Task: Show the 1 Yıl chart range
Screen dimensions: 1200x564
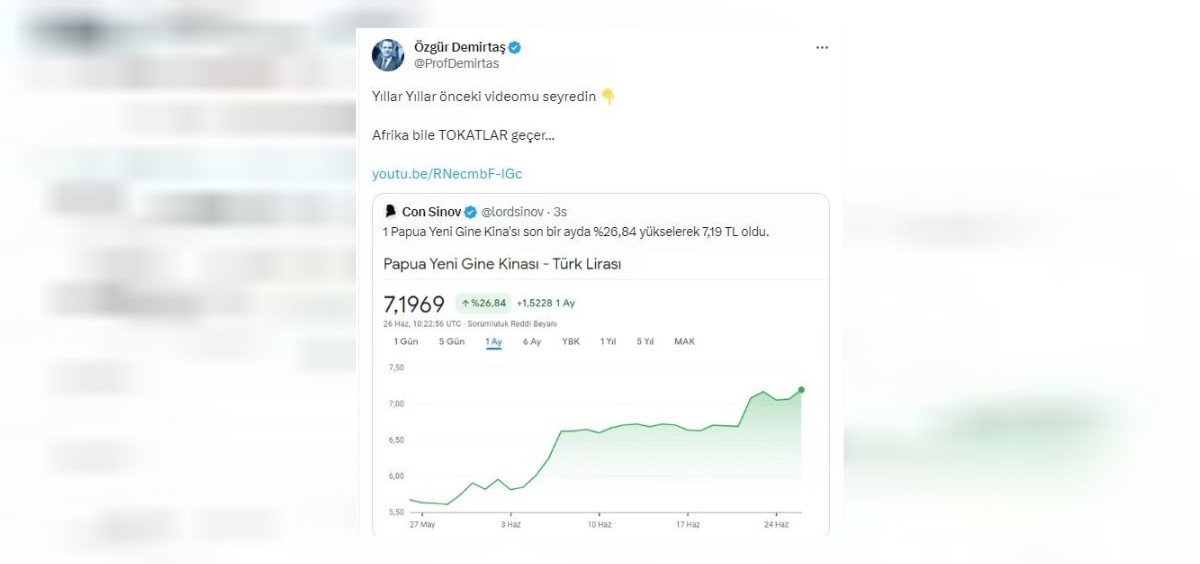Action: [608, 341]
